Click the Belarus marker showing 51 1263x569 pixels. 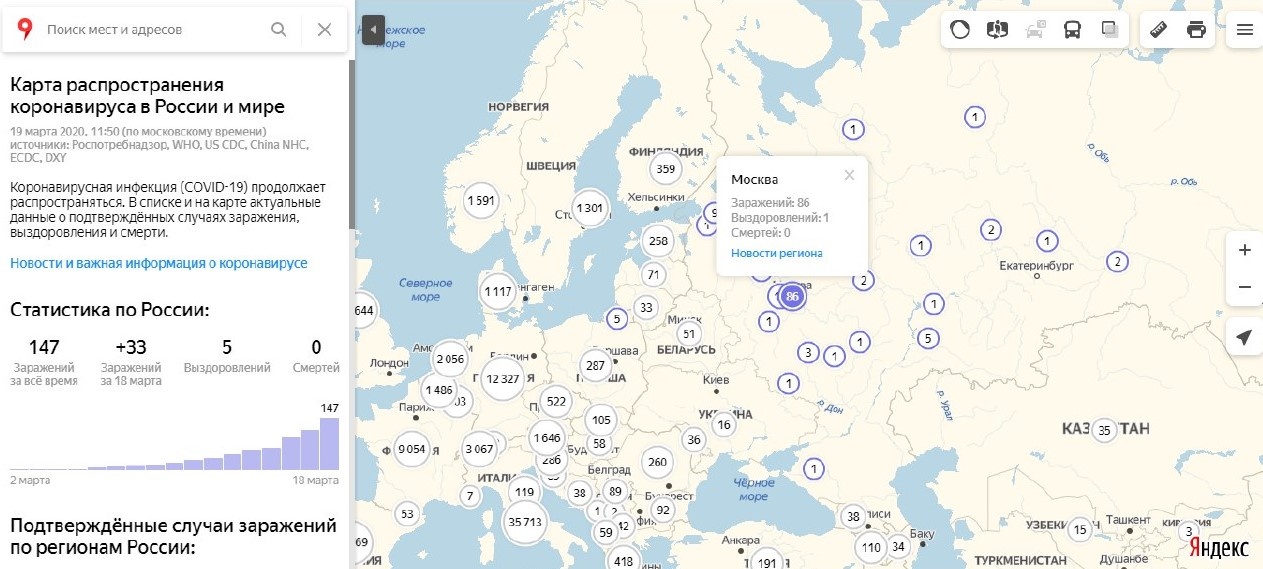(687, 333)
